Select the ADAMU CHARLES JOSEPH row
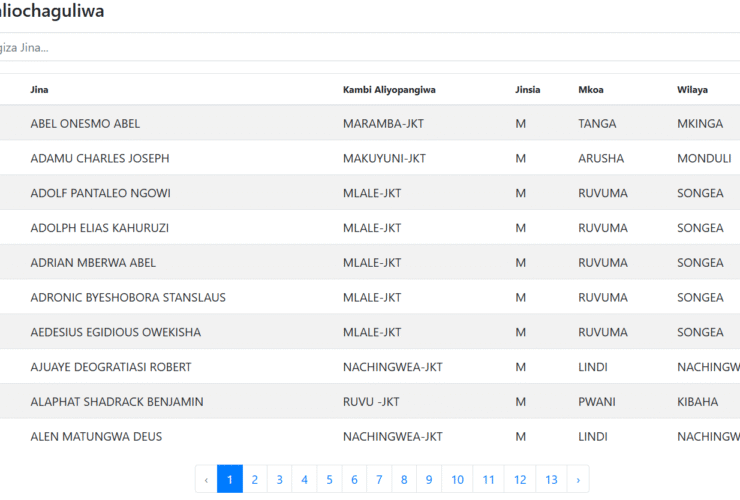Screen dimensions: 740x500 pos(100,158)
